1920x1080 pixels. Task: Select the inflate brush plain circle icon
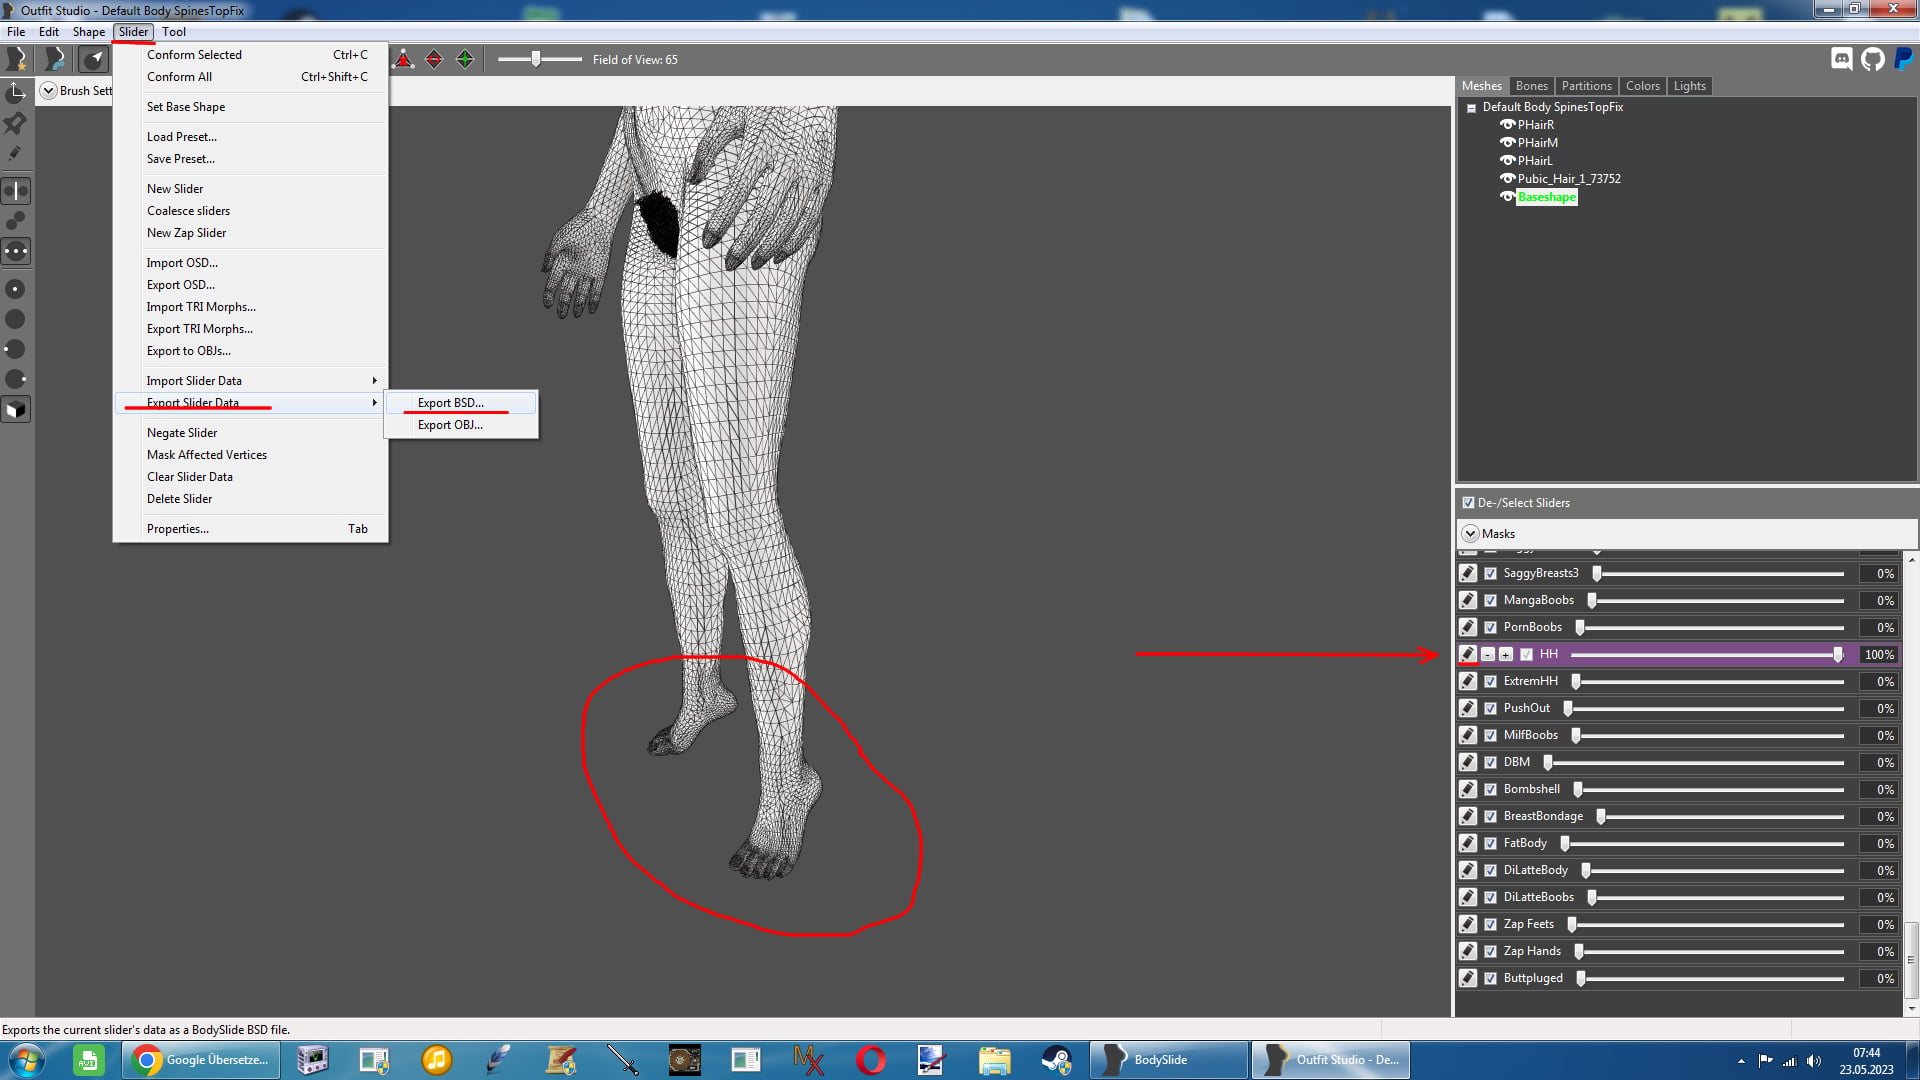(16, 319)
